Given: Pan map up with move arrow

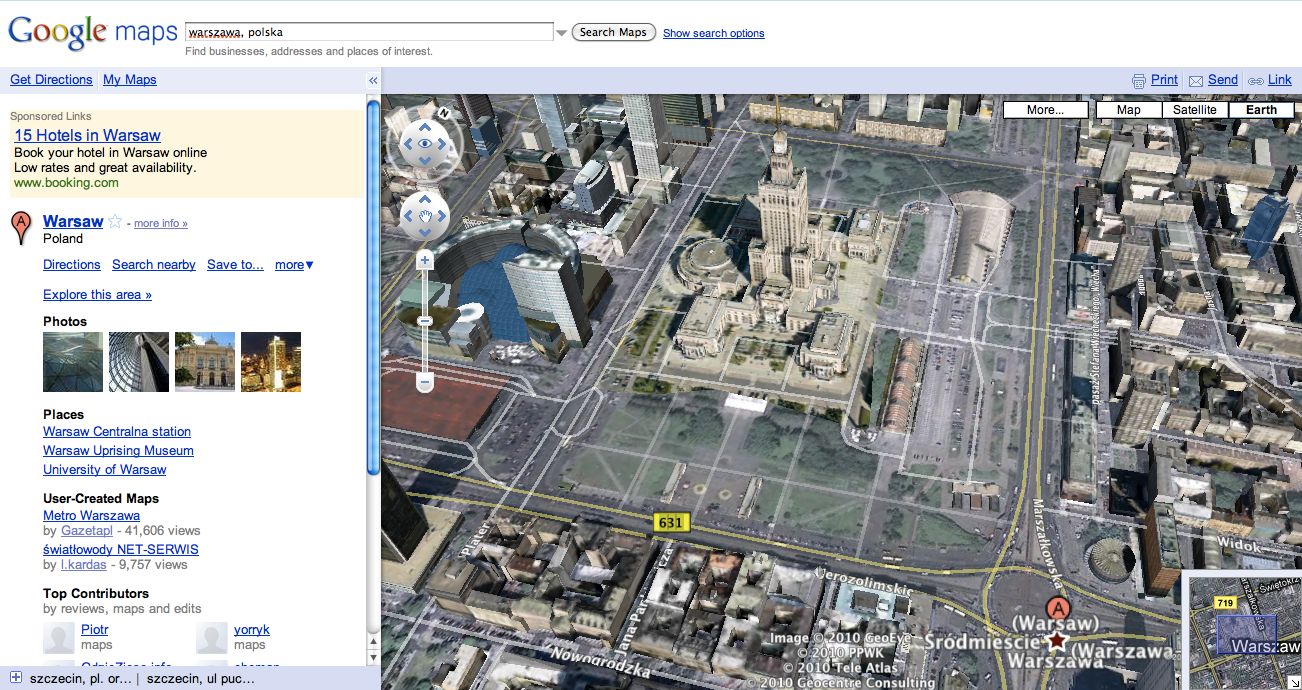Looking at the screenshot, I should (425, 199).
